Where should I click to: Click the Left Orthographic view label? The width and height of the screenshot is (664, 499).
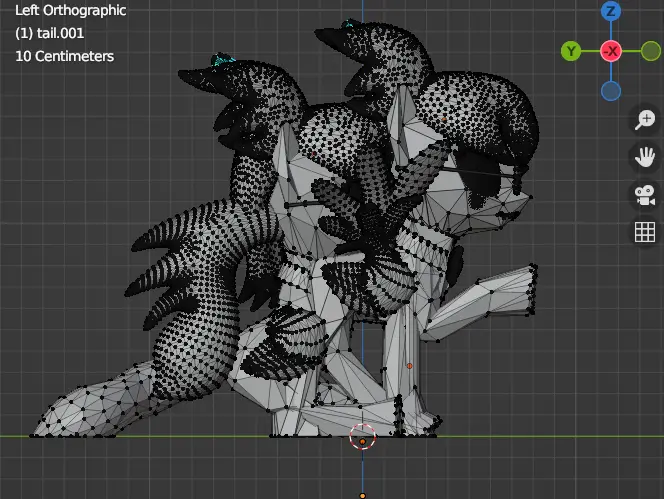tap(70, 10)
